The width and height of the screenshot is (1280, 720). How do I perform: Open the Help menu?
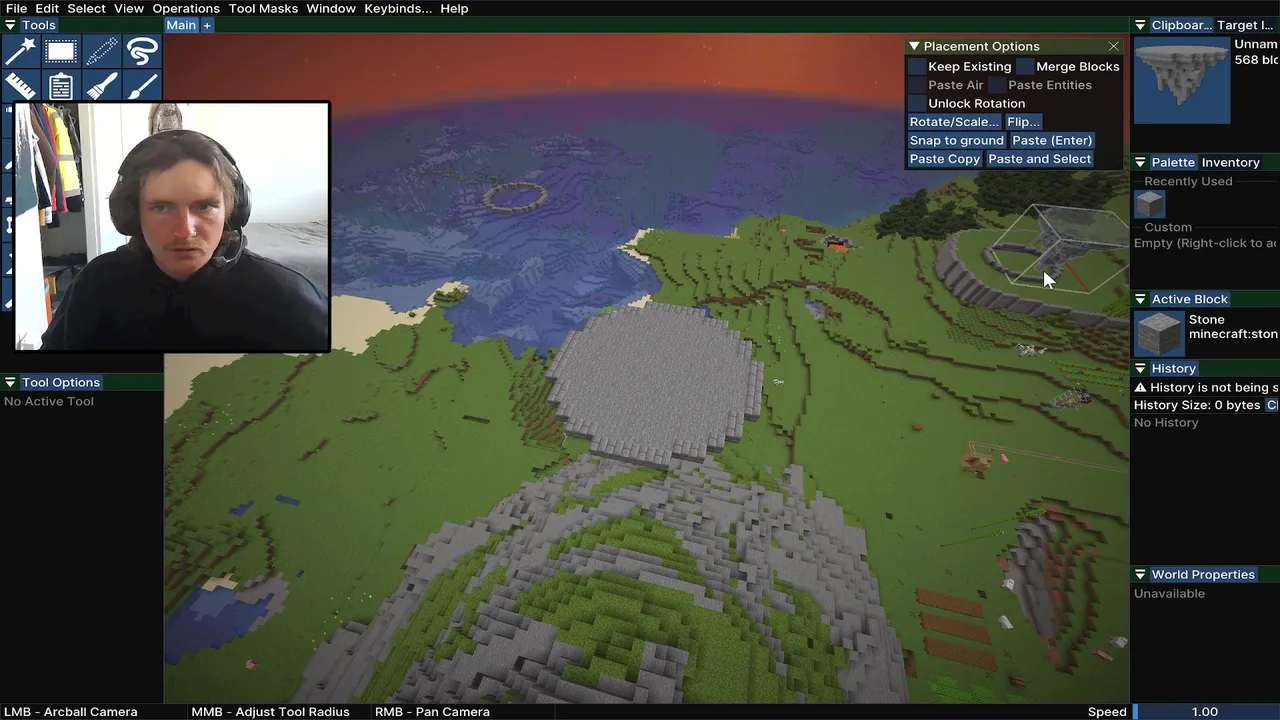click(x=454, y=8)
